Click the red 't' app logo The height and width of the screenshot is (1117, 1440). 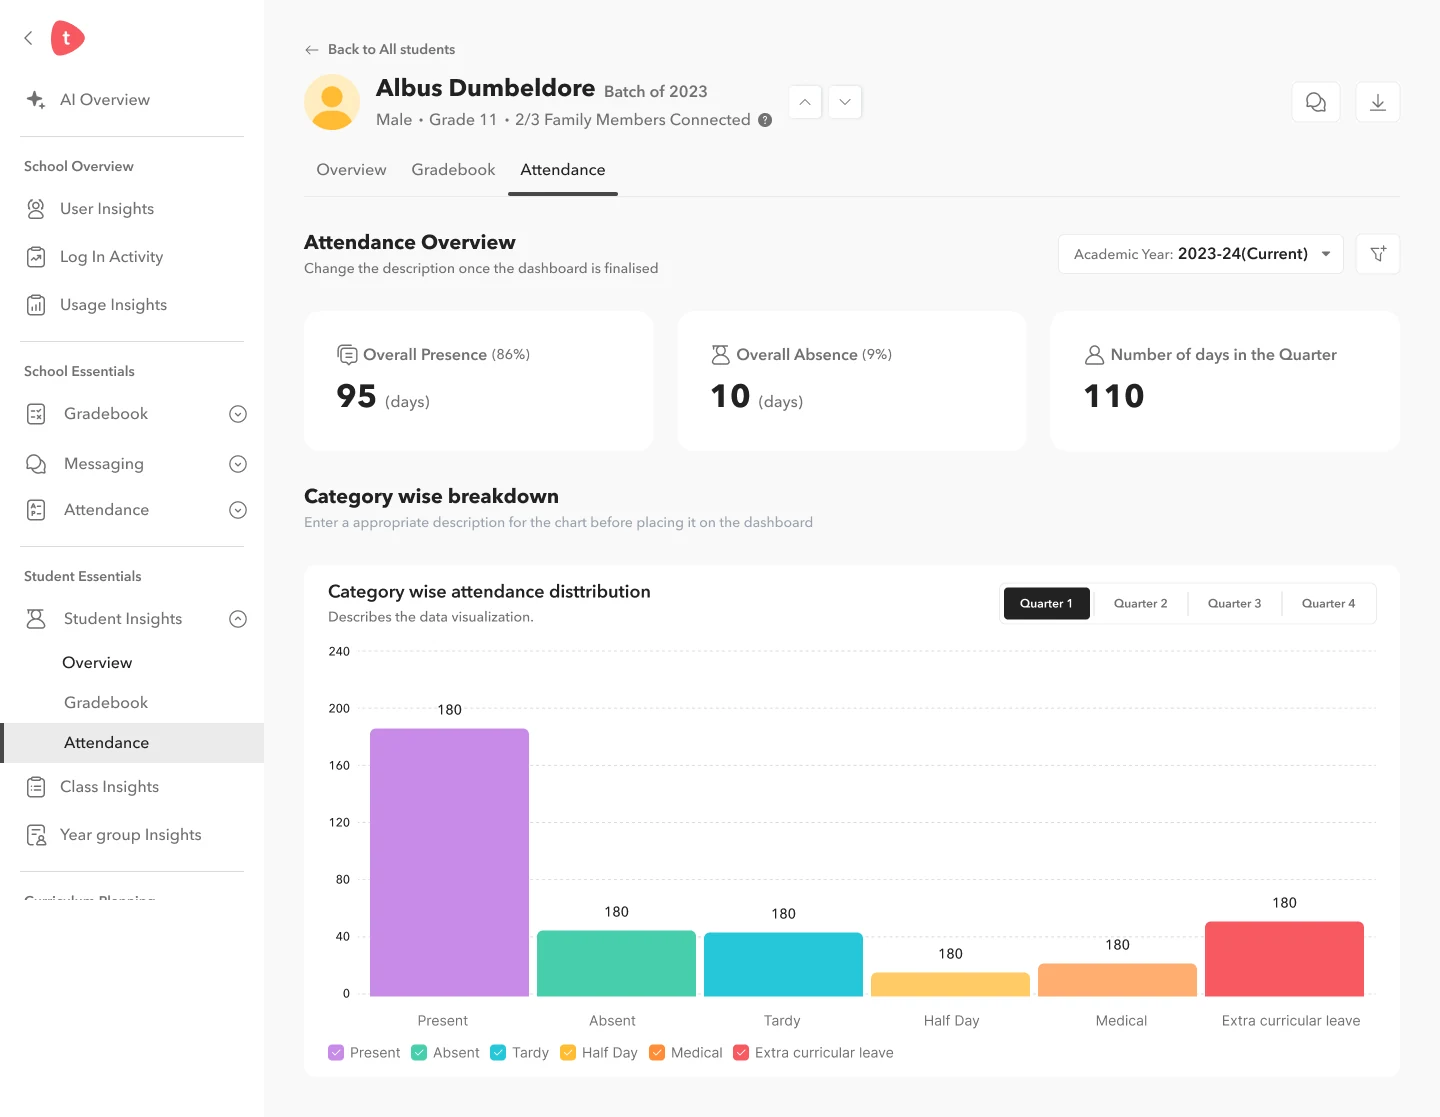(67, 38)
